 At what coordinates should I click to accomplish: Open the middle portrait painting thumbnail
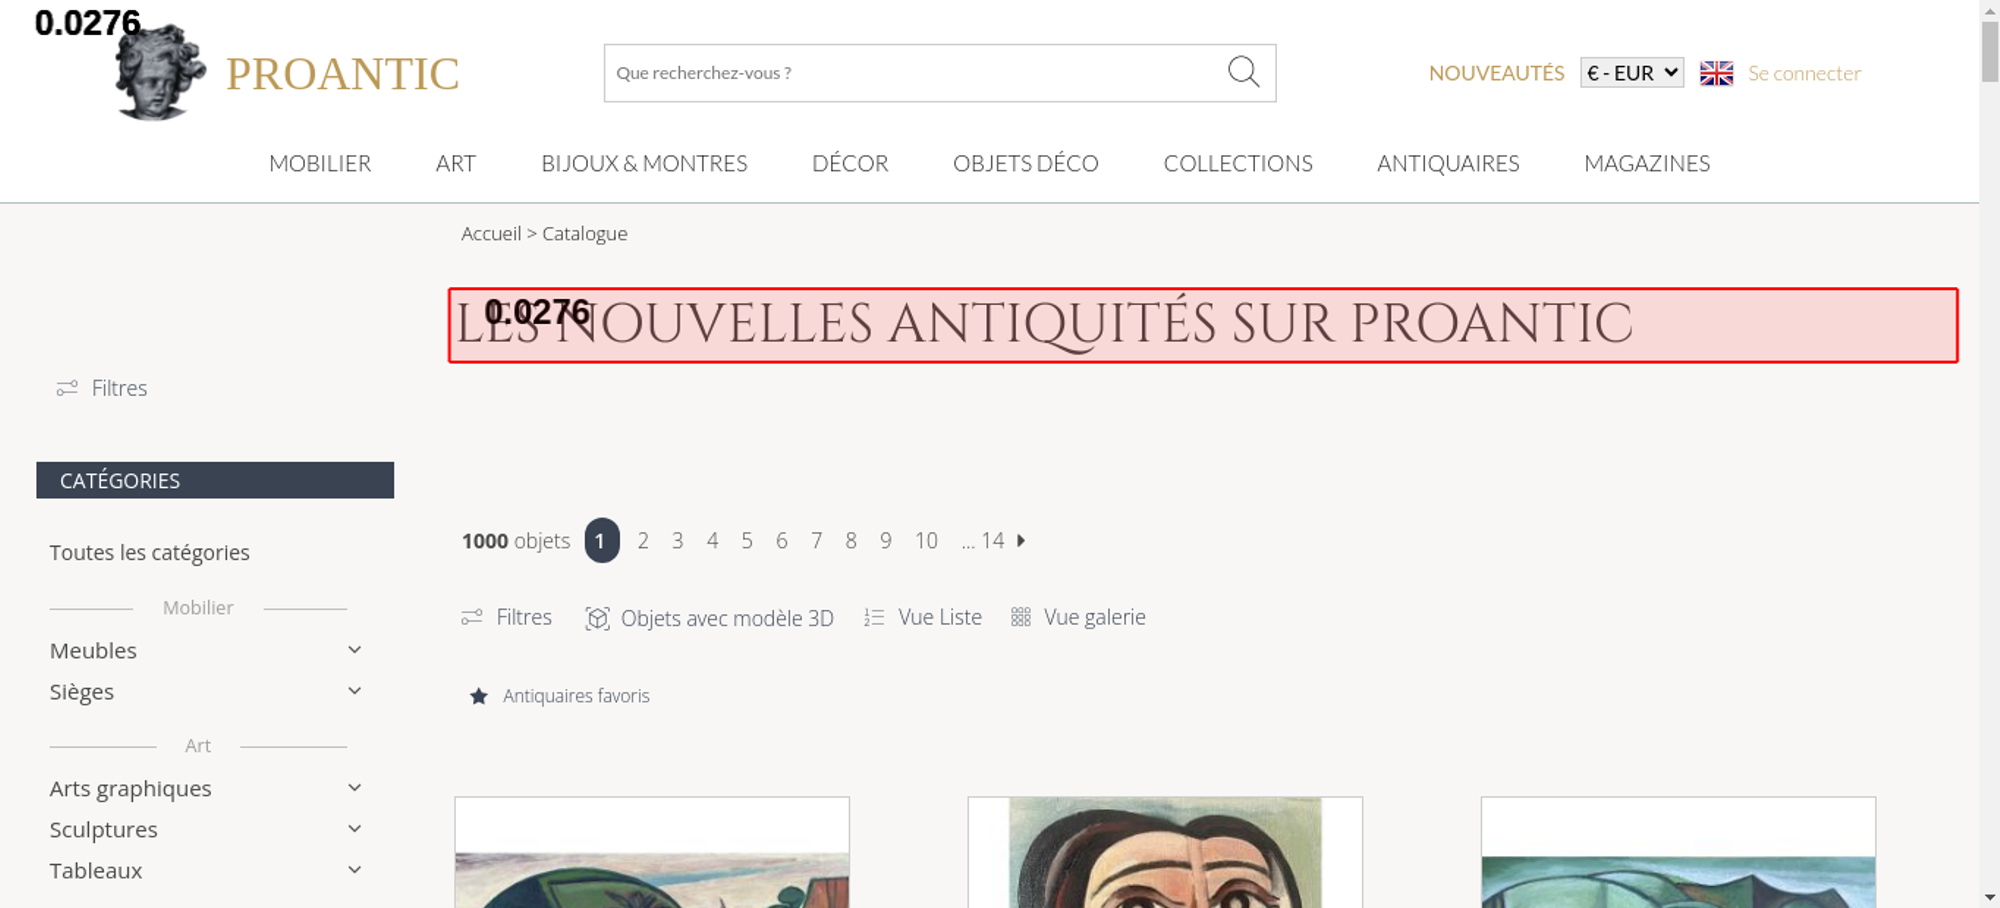(1165, 852)
